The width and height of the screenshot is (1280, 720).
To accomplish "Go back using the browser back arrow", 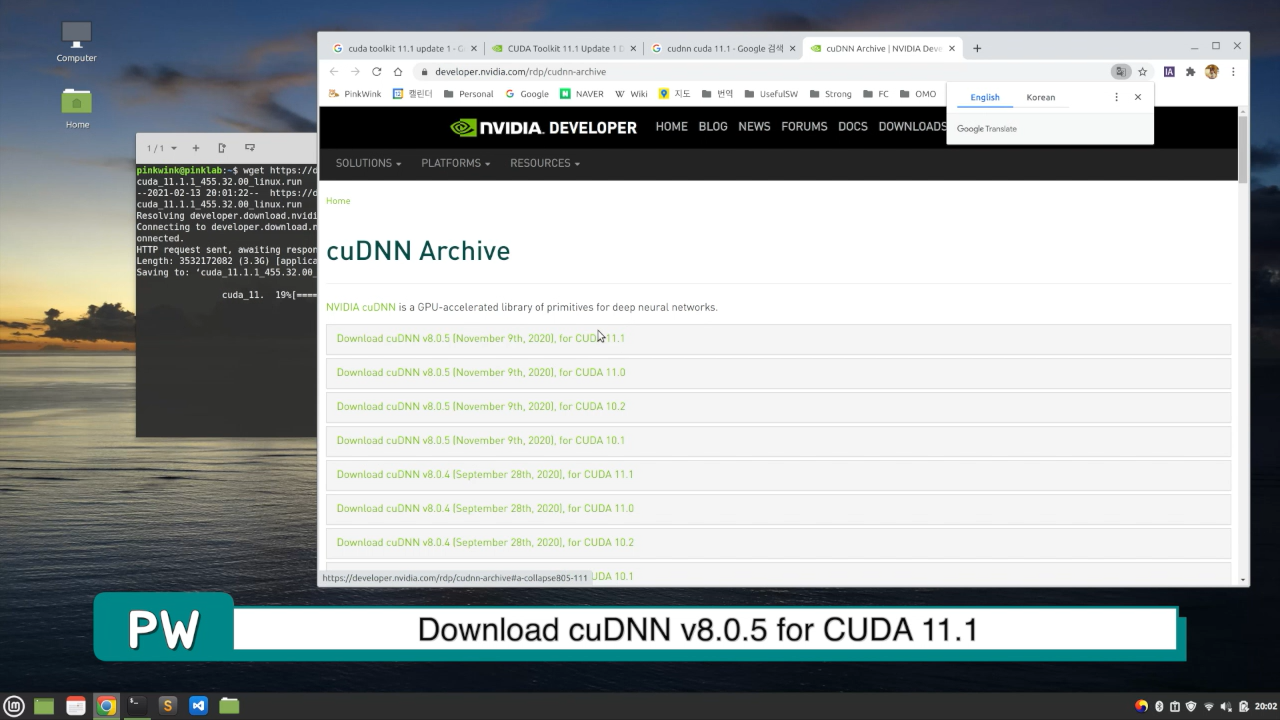I will 334,72.
